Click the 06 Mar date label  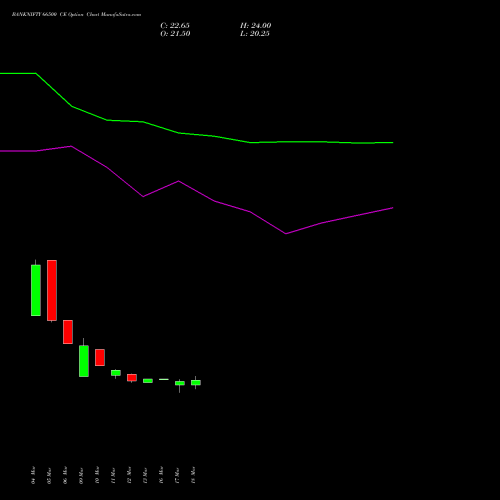(65, 475)
